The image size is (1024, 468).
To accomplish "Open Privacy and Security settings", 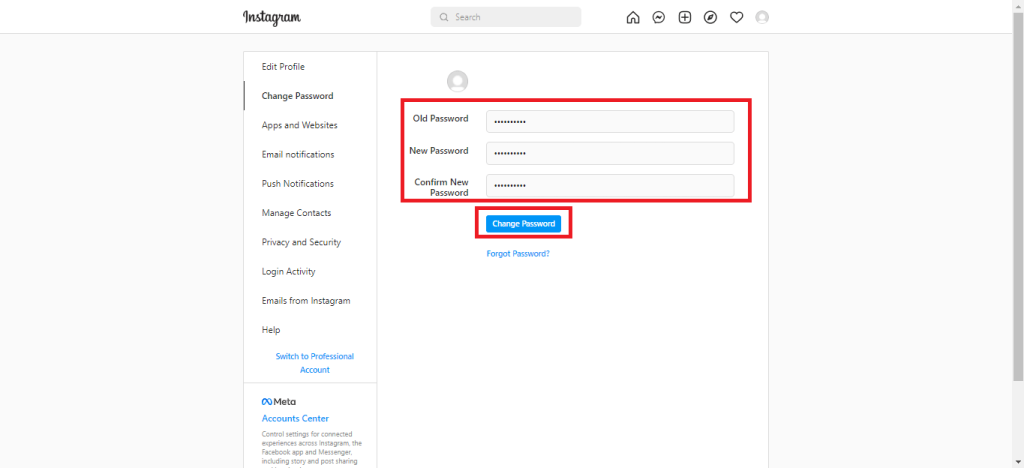I will click(x=301, y=242).
